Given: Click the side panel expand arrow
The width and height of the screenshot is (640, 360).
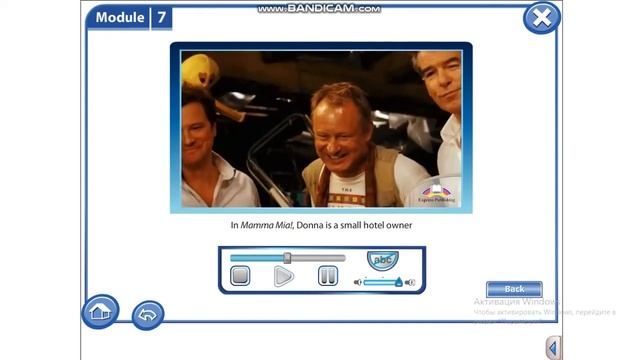Looking at the screenshot, I should pos(553,348).
